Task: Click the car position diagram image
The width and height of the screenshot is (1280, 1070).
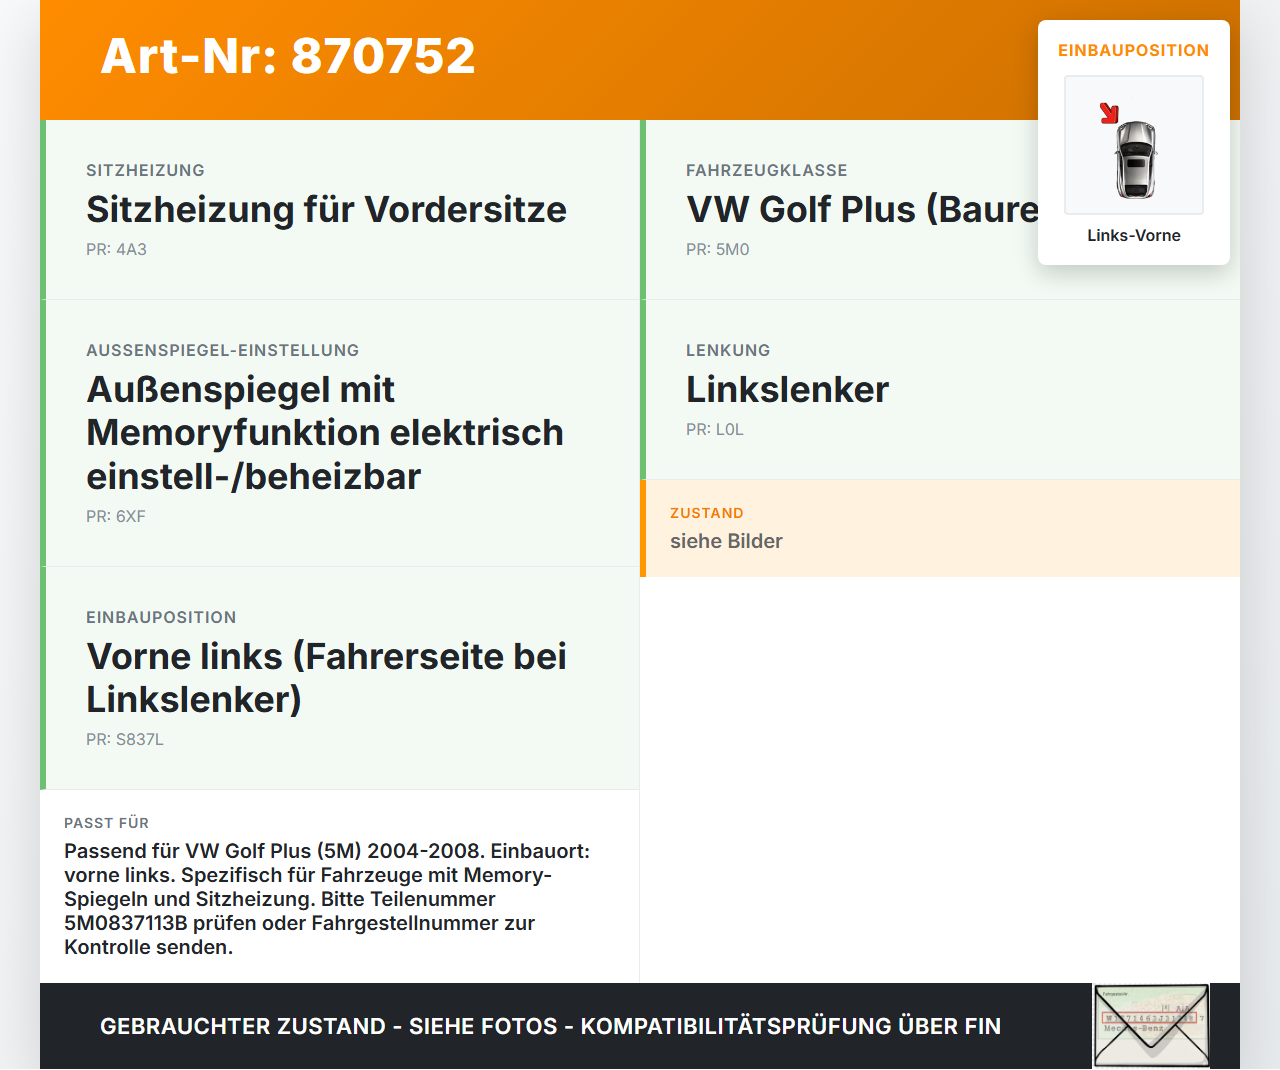Action: 1134,145
